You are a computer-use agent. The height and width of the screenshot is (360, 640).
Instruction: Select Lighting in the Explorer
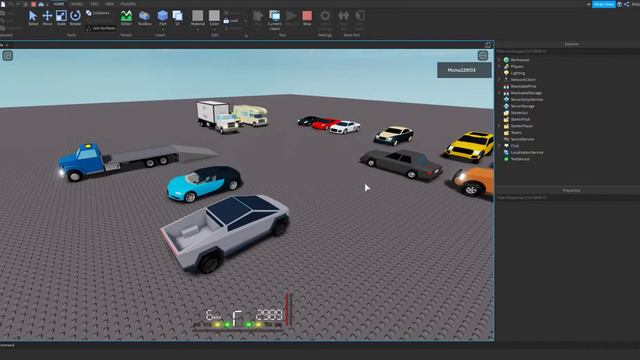[518, 73]
